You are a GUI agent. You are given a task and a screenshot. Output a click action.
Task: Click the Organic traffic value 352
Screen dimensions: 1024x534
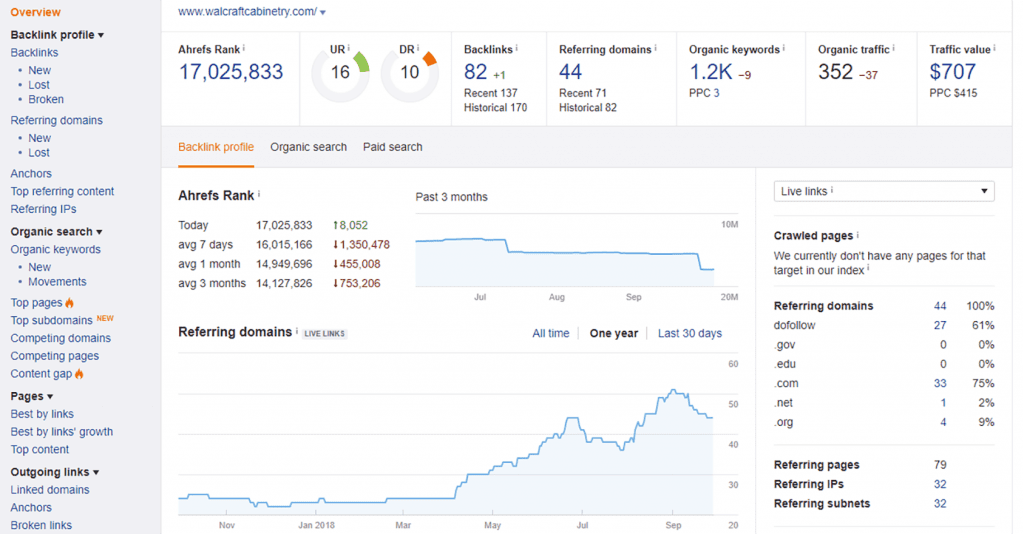click(836, 72)
